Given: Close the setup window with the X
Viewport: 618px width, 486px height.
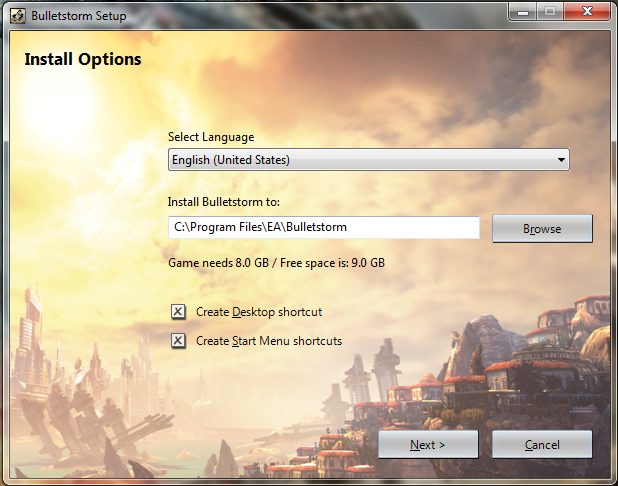Looking at the screenshot, I should pyautogui.click(x=587, y=12).
